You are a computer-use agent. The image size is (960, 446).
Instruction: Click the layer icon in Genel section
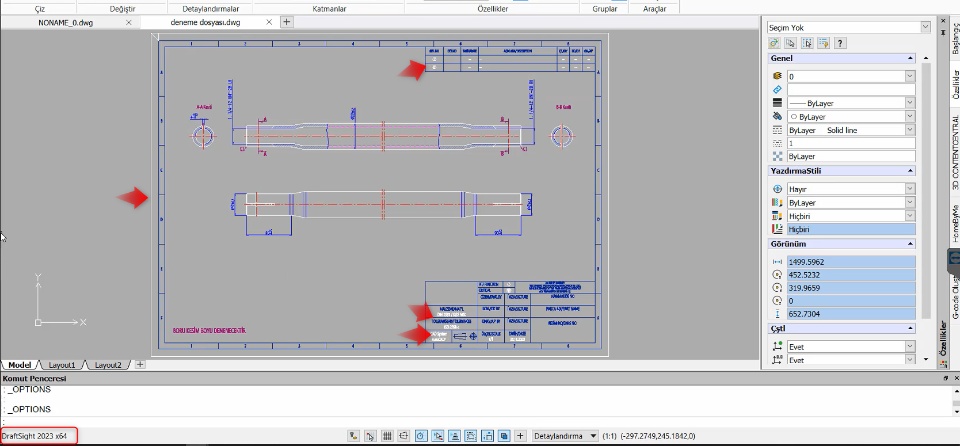pyautogui.click(x=778, y=76)
